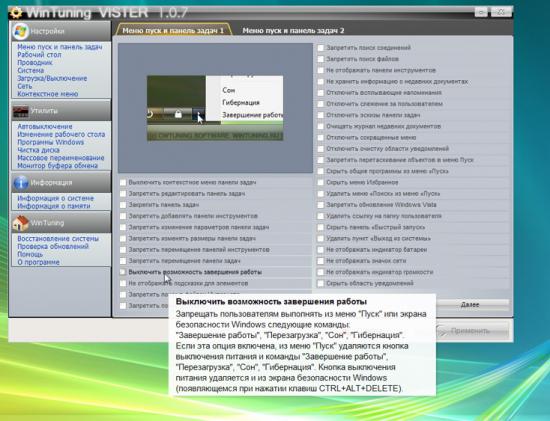The width and height of the screenshot is (550, 421).
Task: Toggle Отключить сокращенные меню
Action: pyautogui.click(x=321, y=138)
